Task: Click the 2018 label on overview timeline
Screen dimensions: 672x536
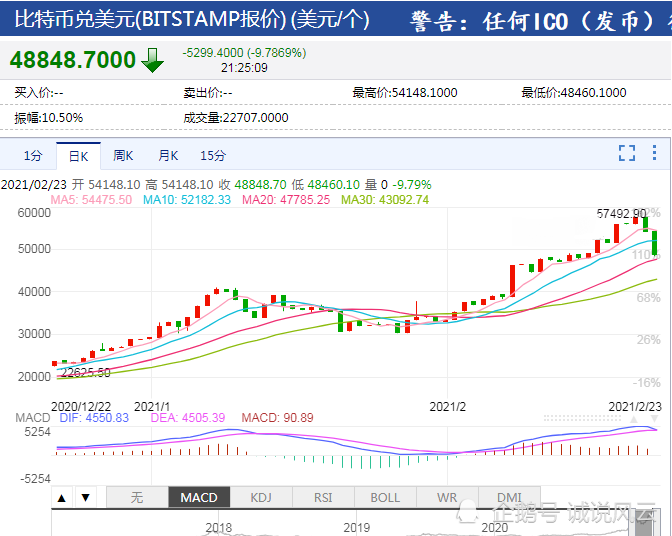Action: [x=219, y=527]
